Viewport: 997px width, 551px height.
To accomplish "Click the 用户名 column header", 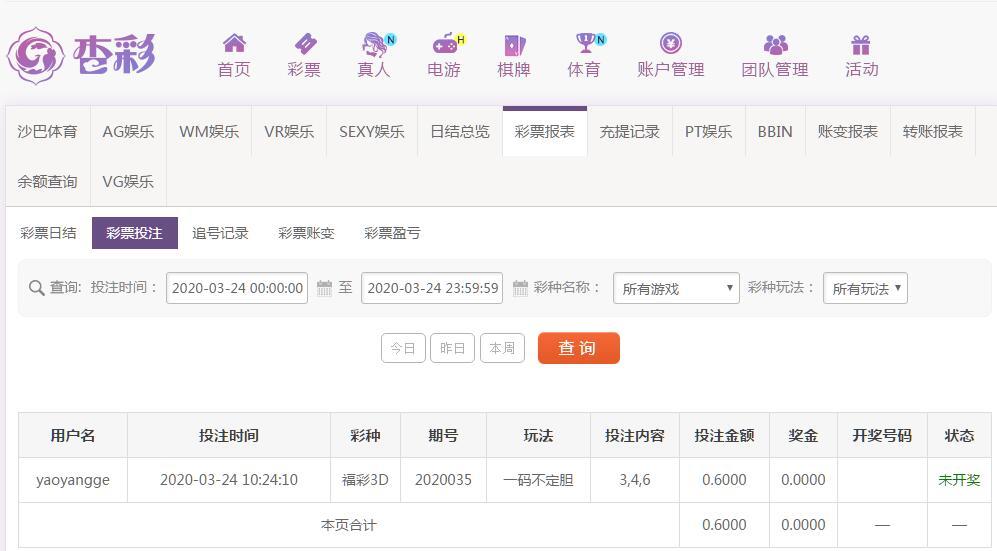I will 73,435.
